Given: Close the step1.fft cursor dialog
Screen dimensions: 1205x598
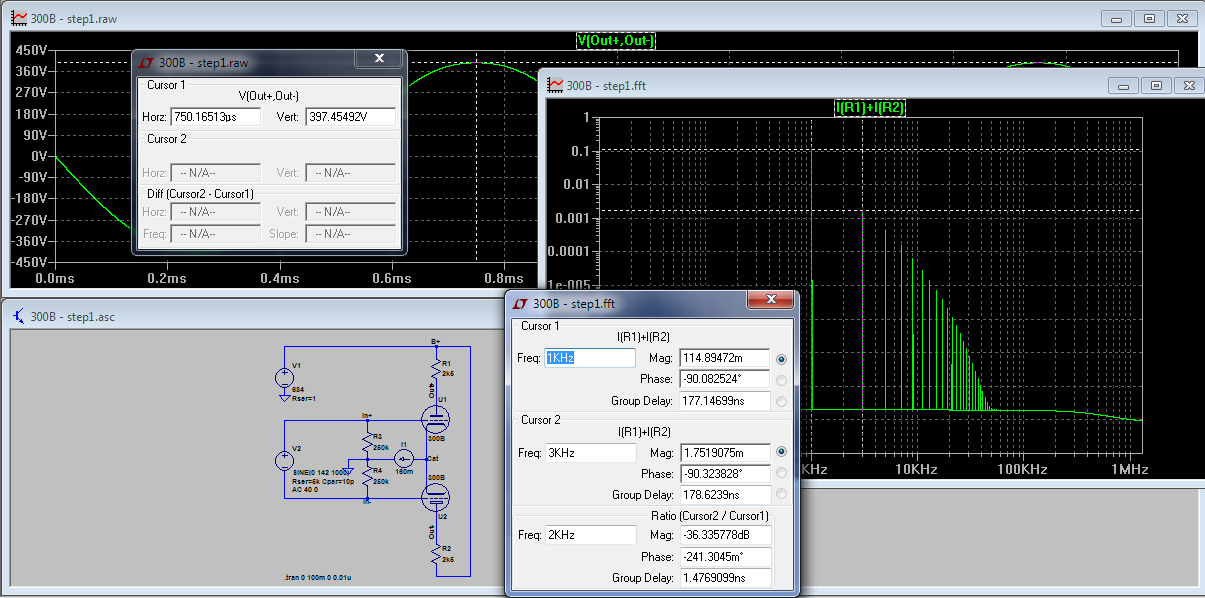Looking at the screenshot, I should click(771, 301).
